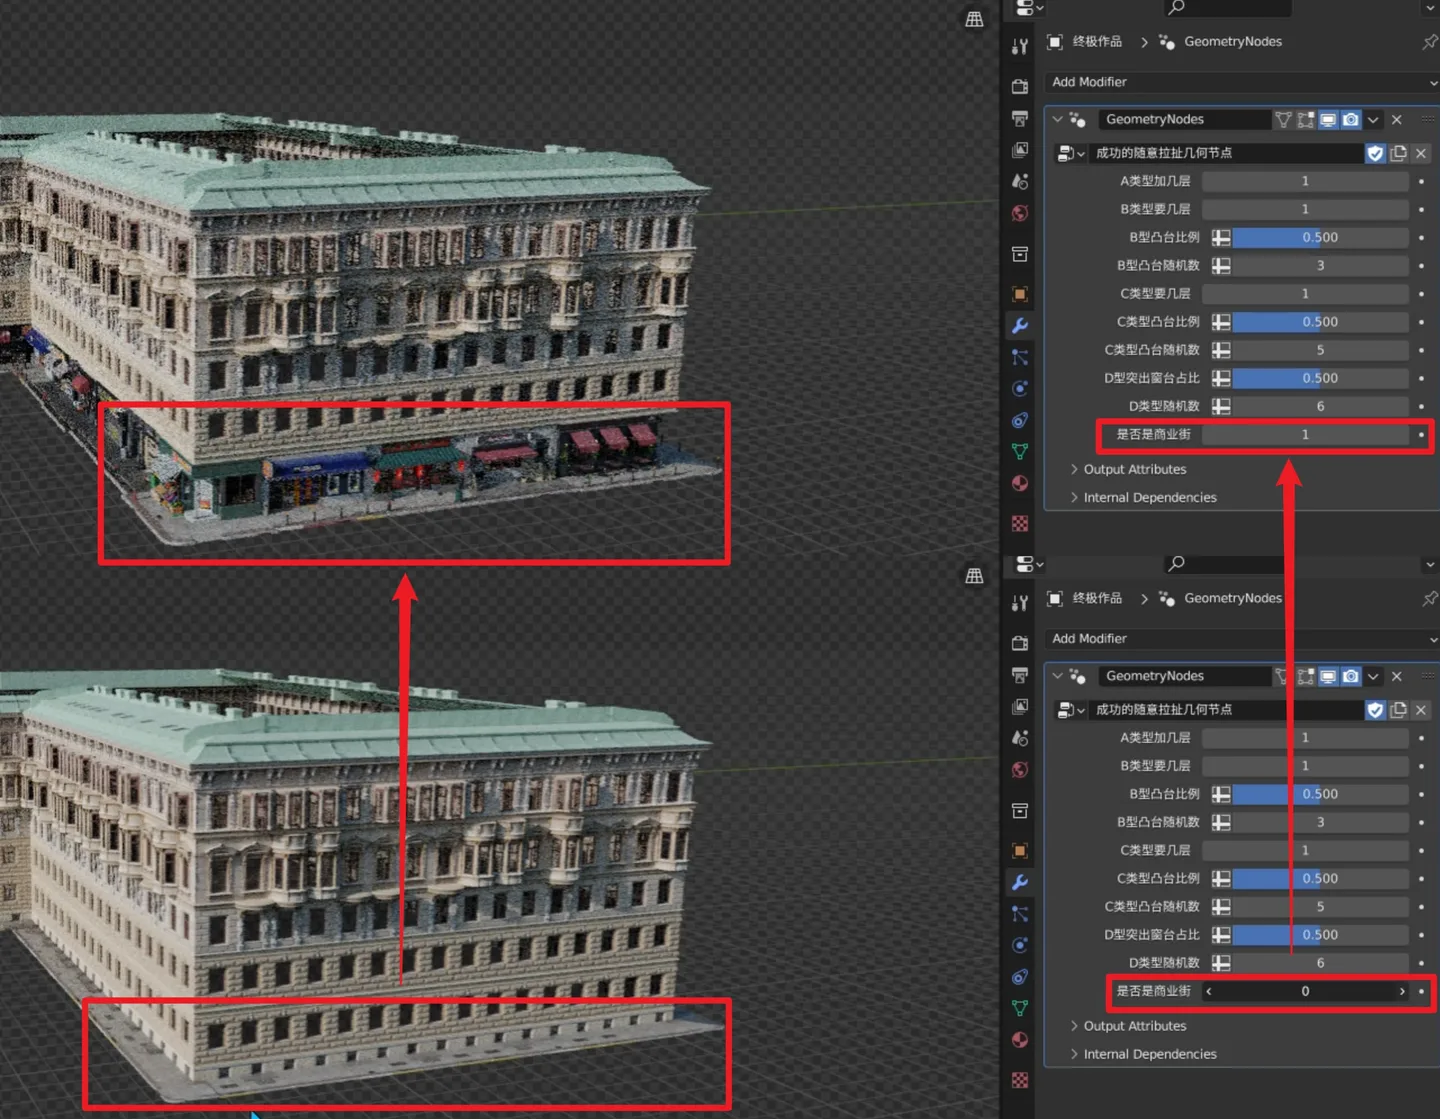Viewport: 1440px width, 1119px height.
Task: Toggle attribute input for D类型随机数 in lower panel
Action: 1221,963
